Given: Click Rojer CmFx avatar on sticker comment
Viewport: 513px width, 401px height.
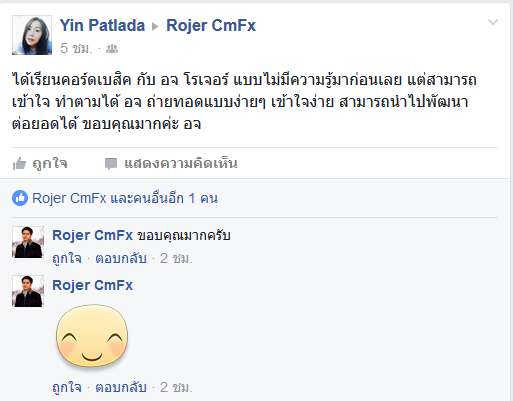Looking at the screenshot, I should click(28, 291).
